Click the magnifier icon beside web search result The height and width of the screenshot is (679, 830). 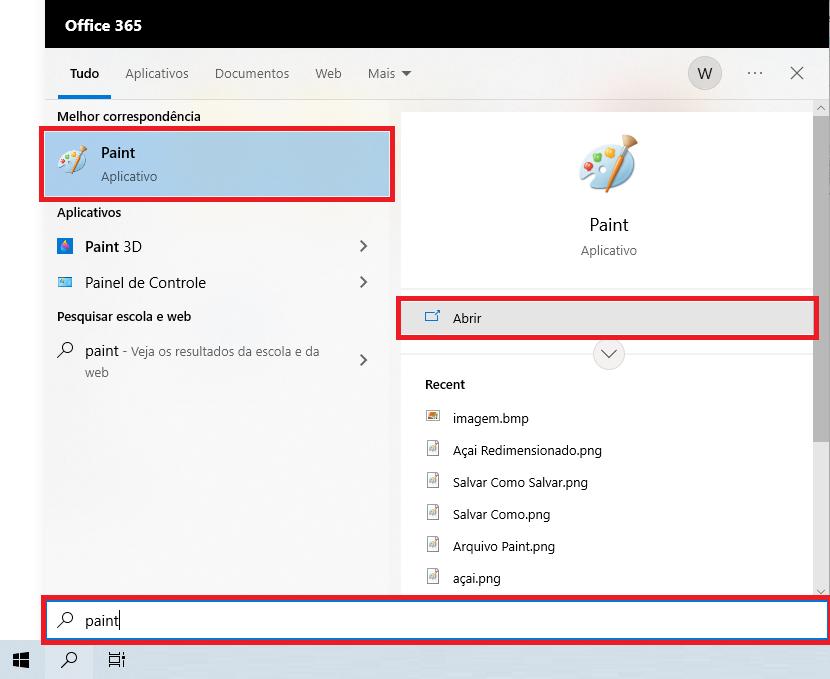pyautogui.click(x=65, y=350)
